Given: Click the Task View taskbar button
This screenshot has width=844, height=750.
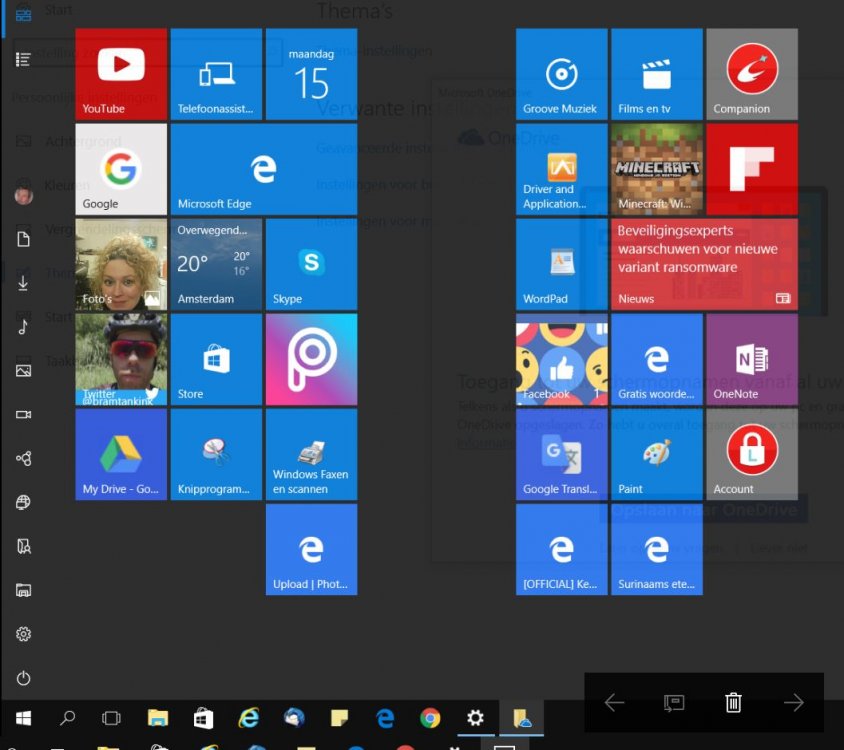Looking at the screenshot, I should pos(111,718).
